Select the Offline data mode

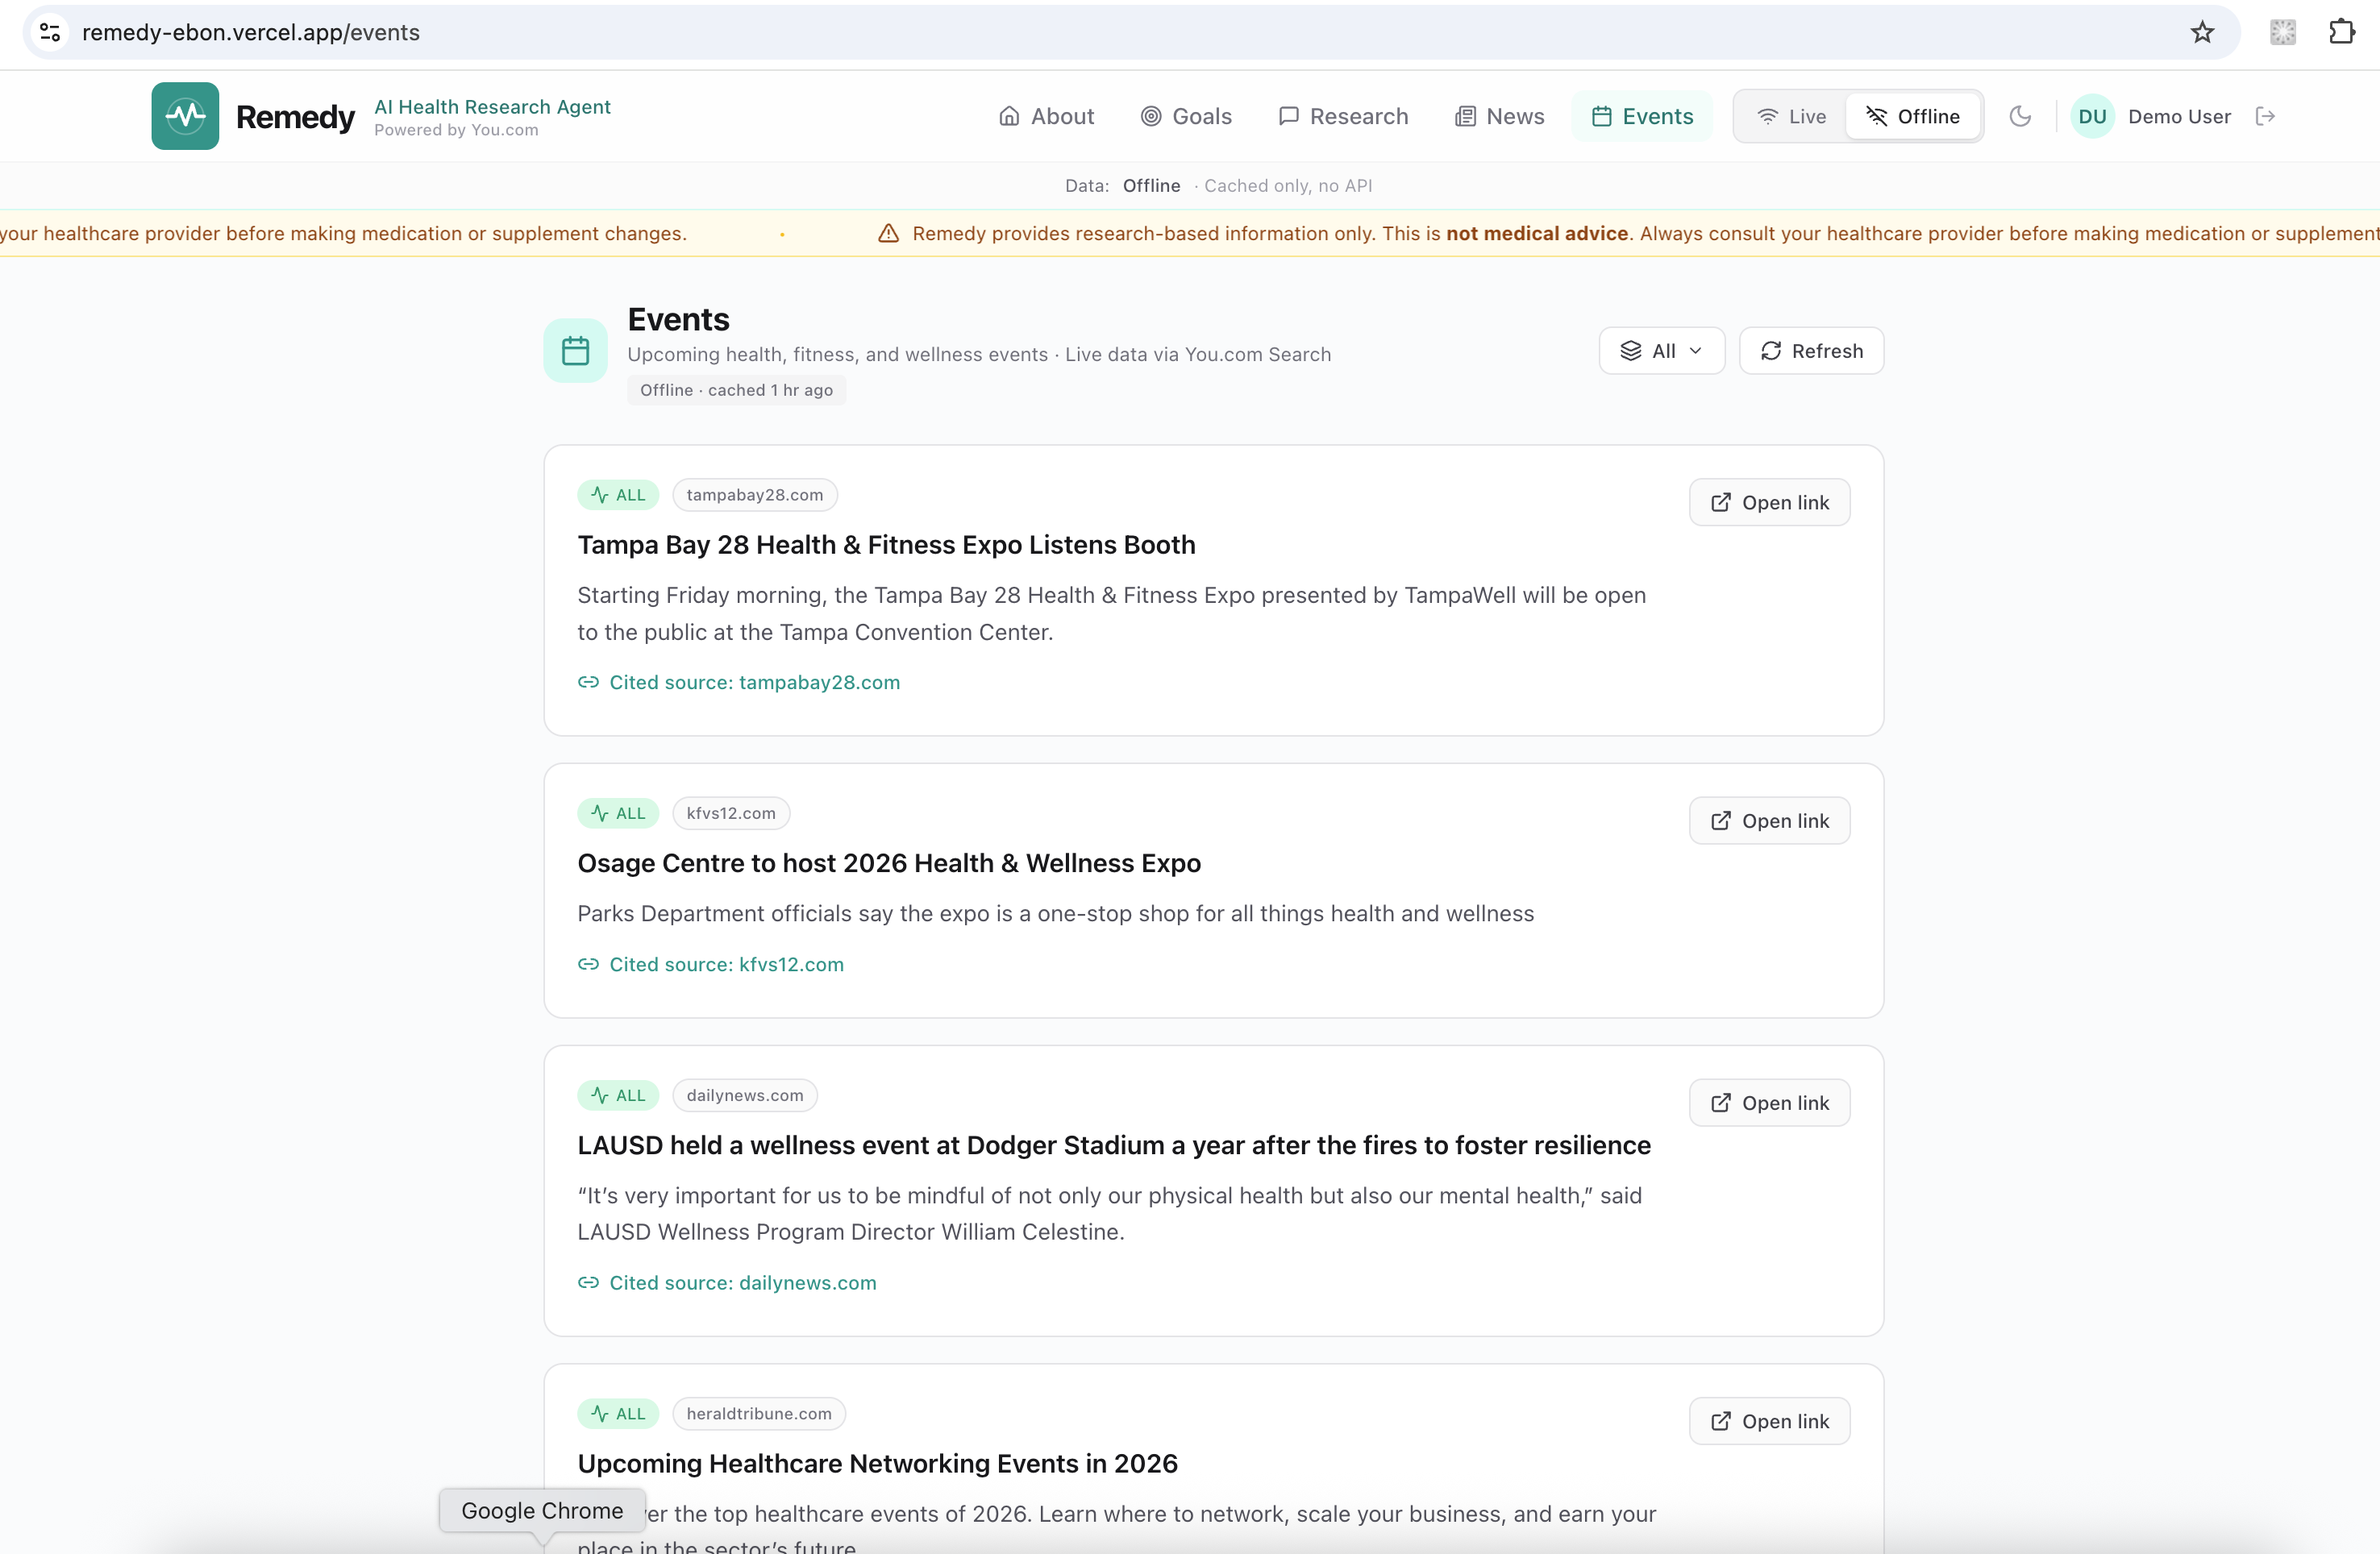coord(1912,116)
